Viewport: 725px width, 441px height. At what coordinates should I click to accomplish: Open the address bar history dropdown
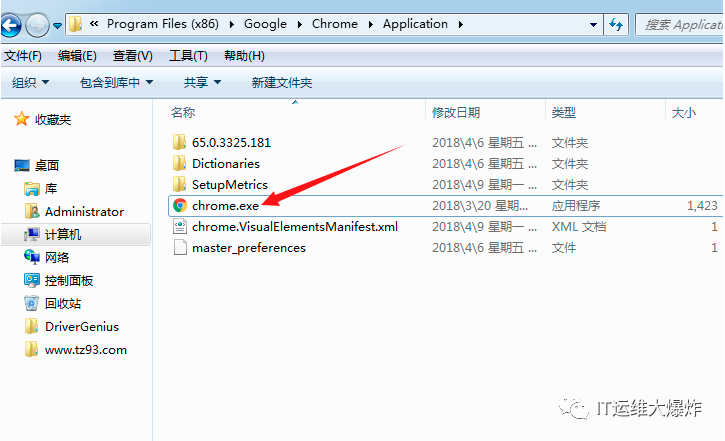(x=593, y=24)
